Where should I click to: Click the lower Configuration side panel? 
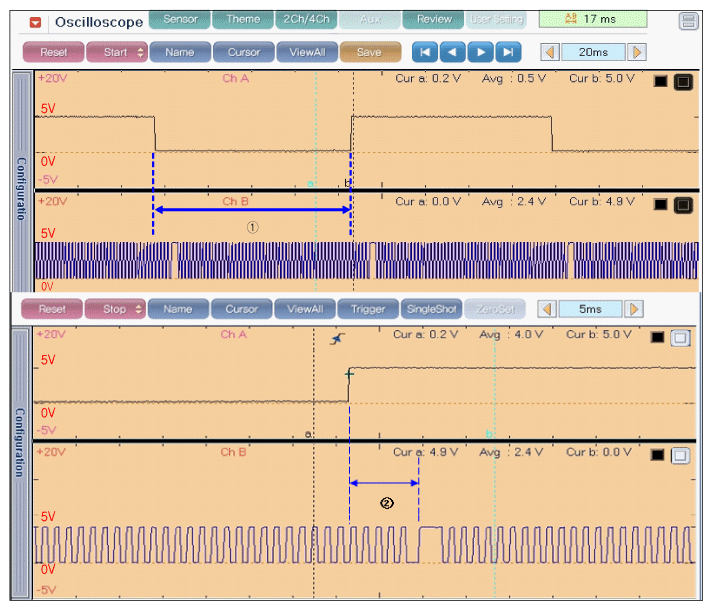(20, 463)
